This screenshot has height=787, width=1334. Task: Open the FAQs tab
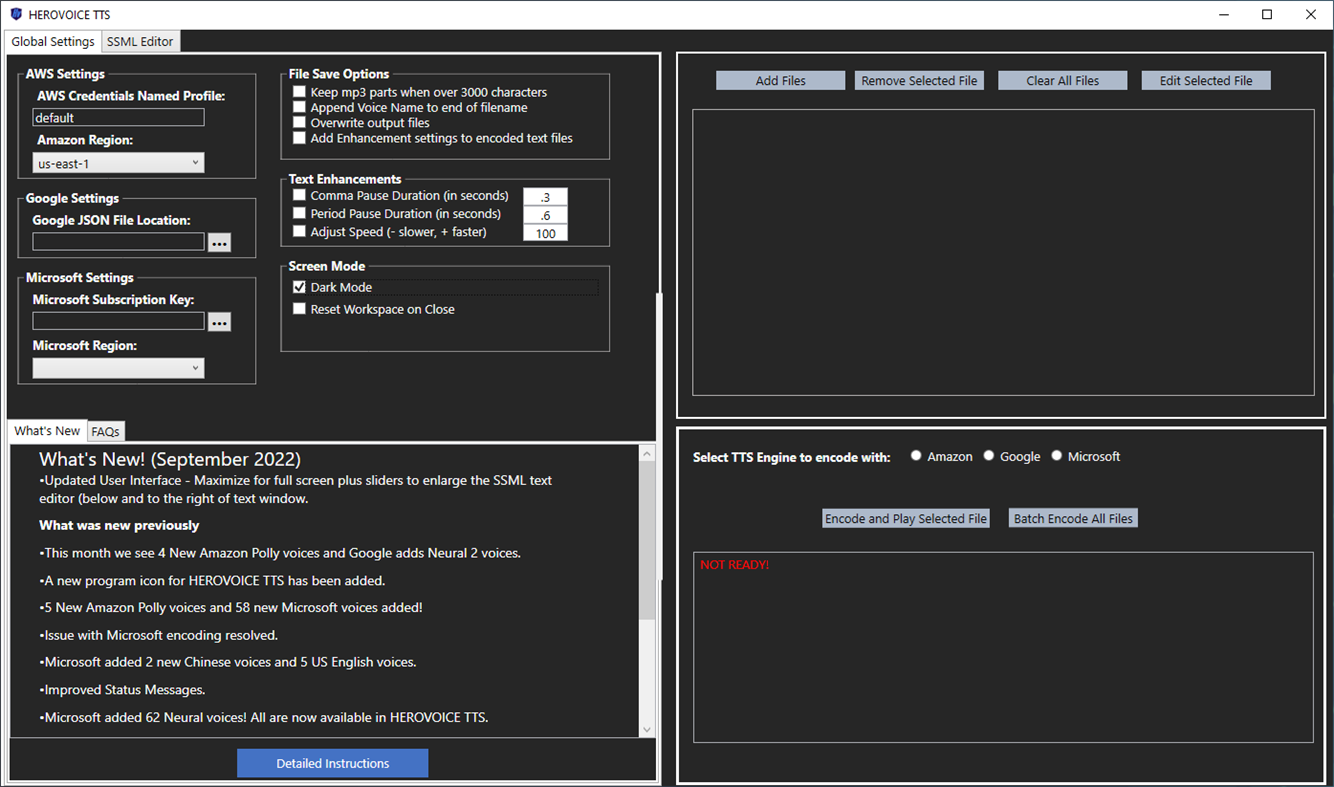coord(105,431)
